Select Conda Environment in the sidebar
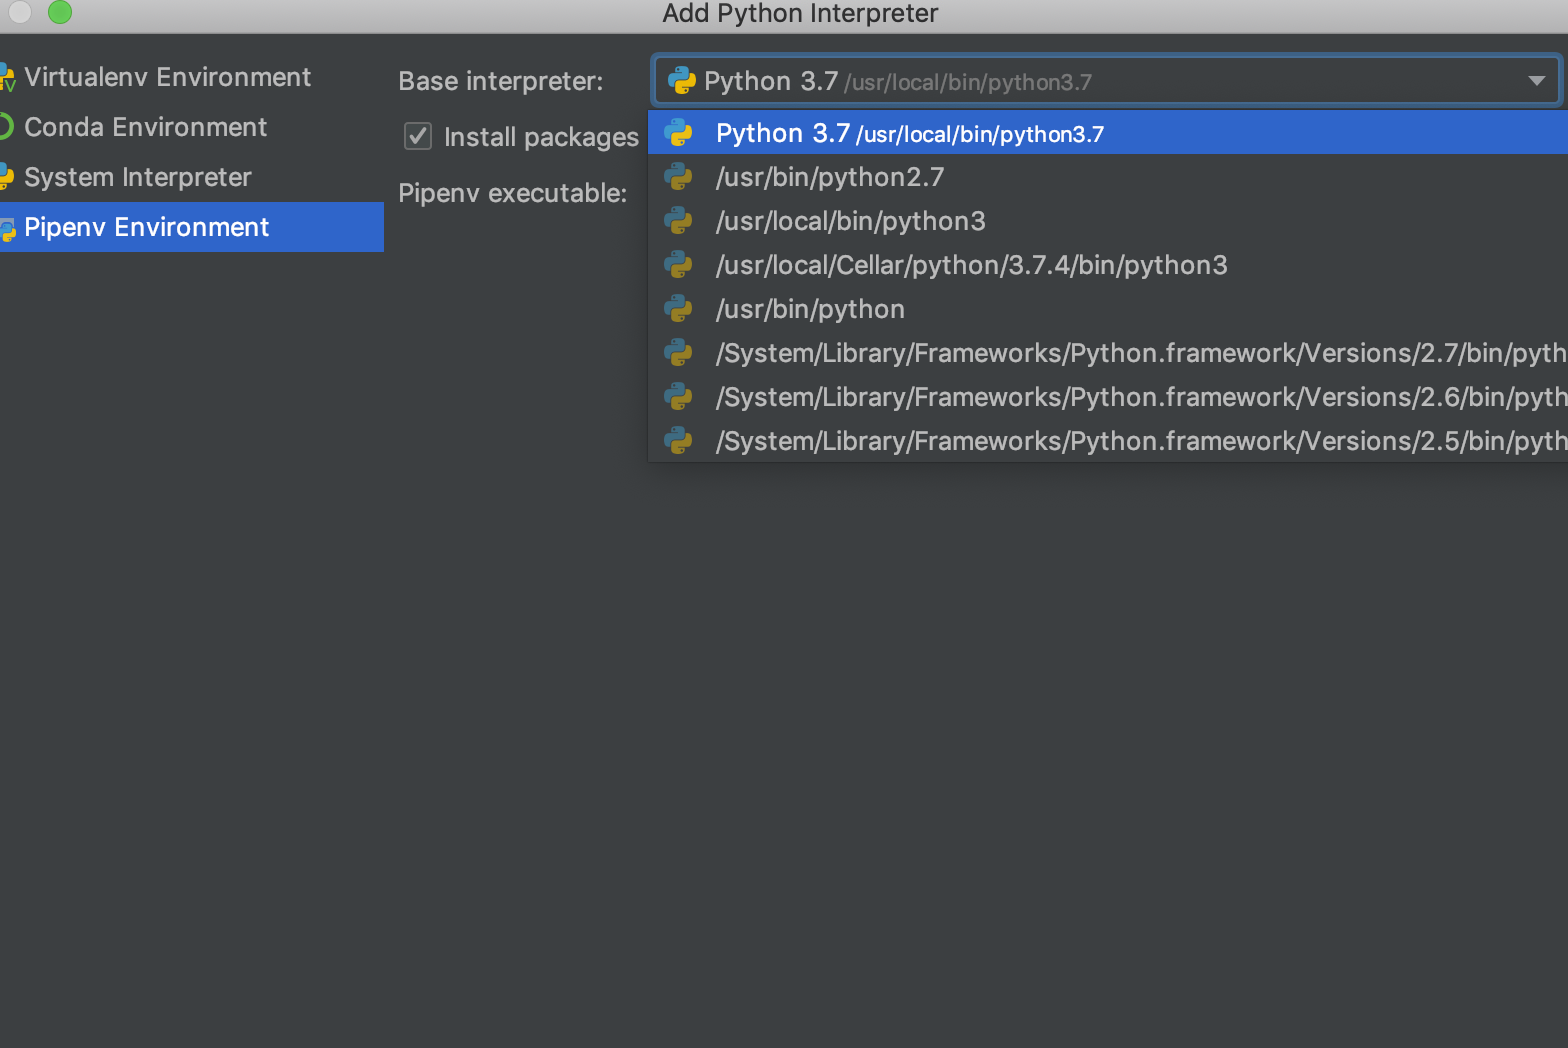 (x=191, y=127)
